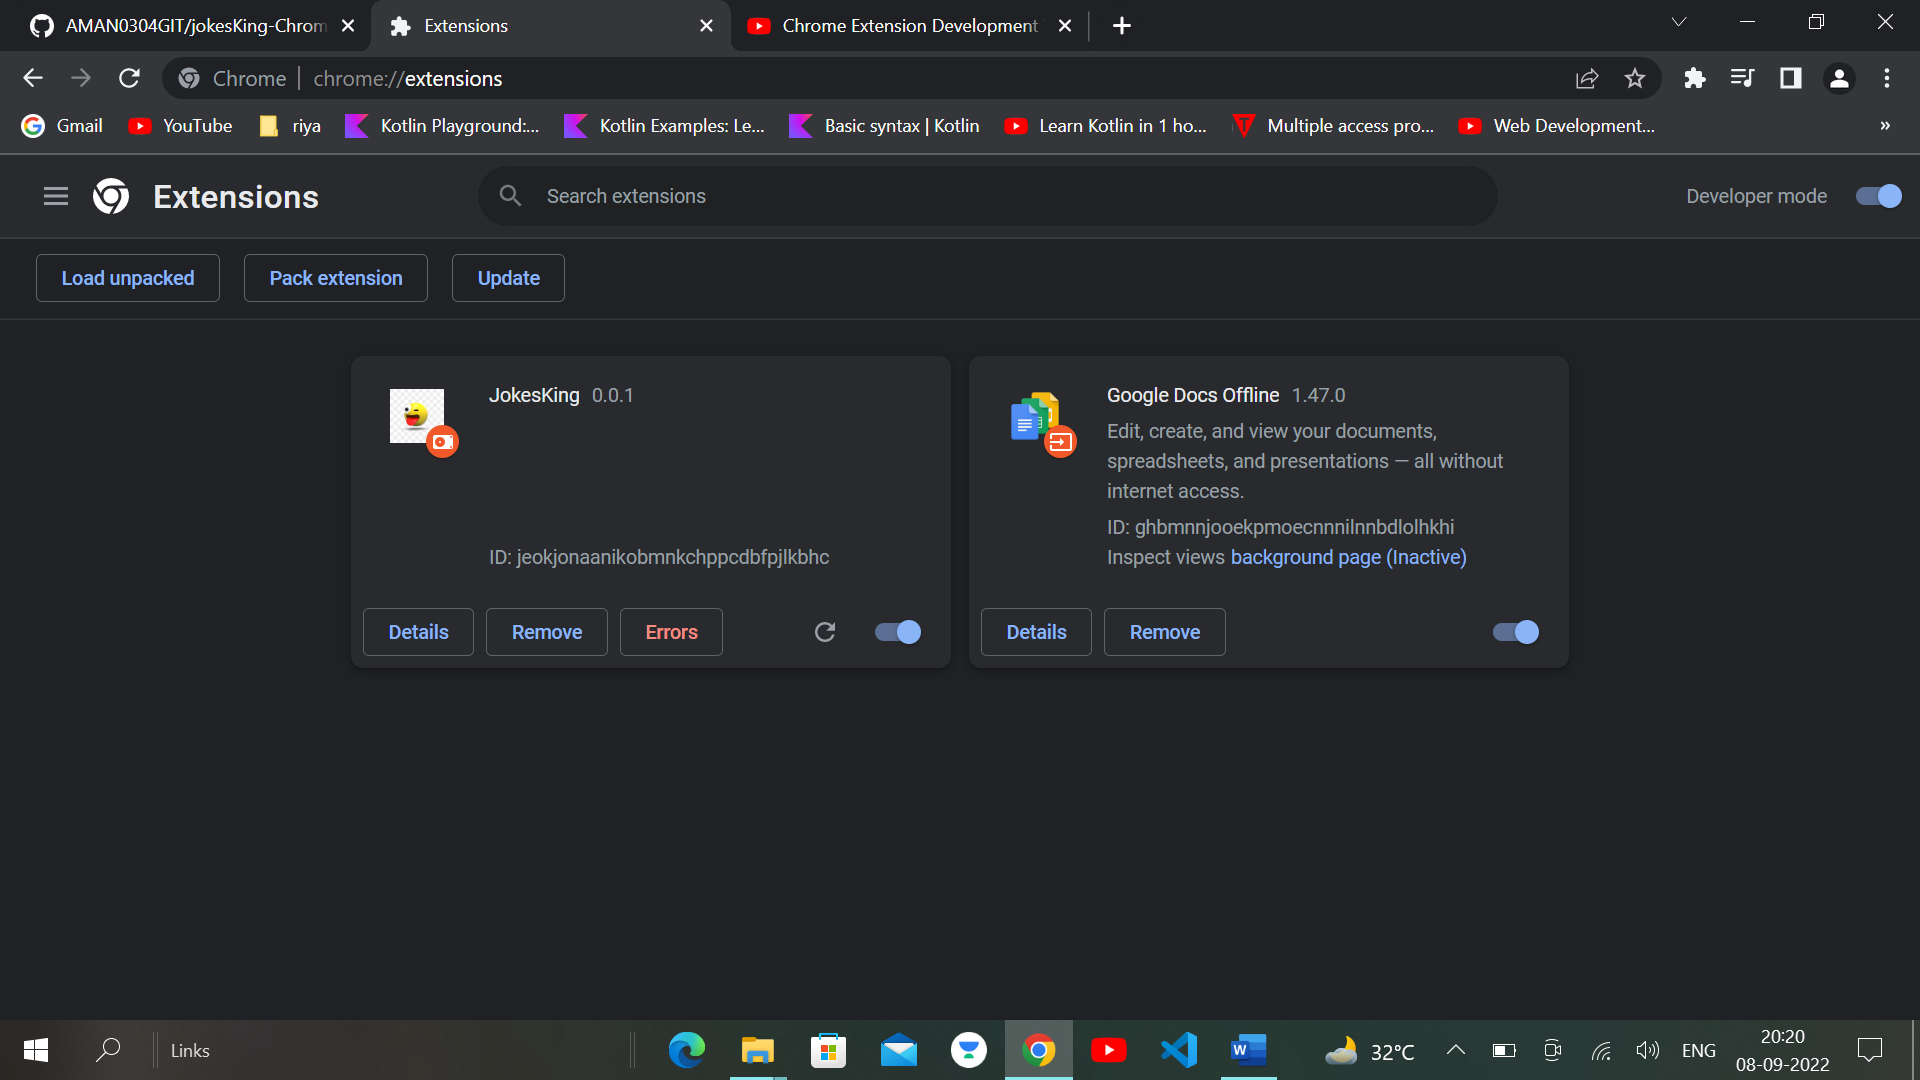The image size is (1920, 1080).
Task: Open media controls icon in toolbar
Action: pos(1742,78)
